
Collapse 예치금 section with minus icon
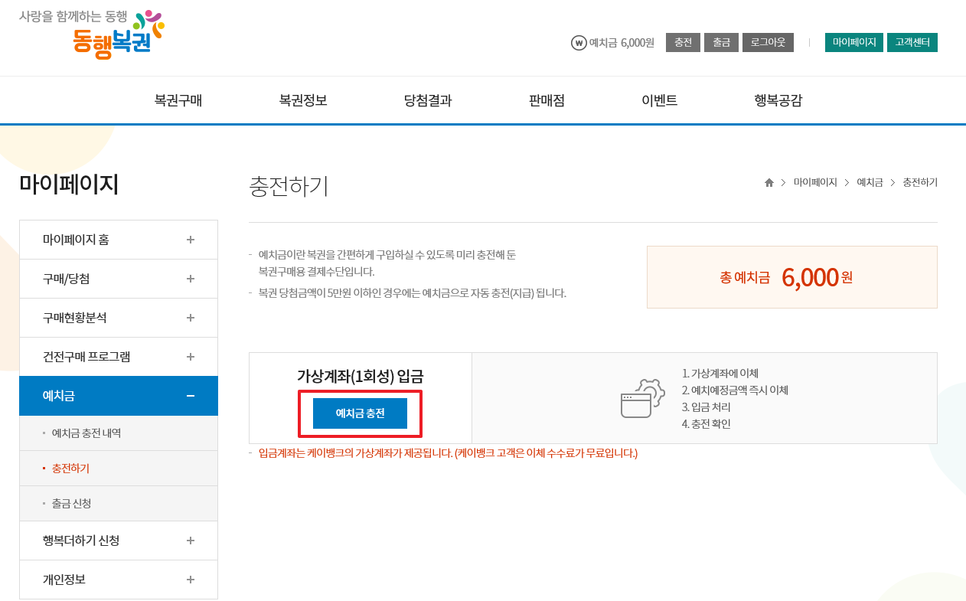190,396
